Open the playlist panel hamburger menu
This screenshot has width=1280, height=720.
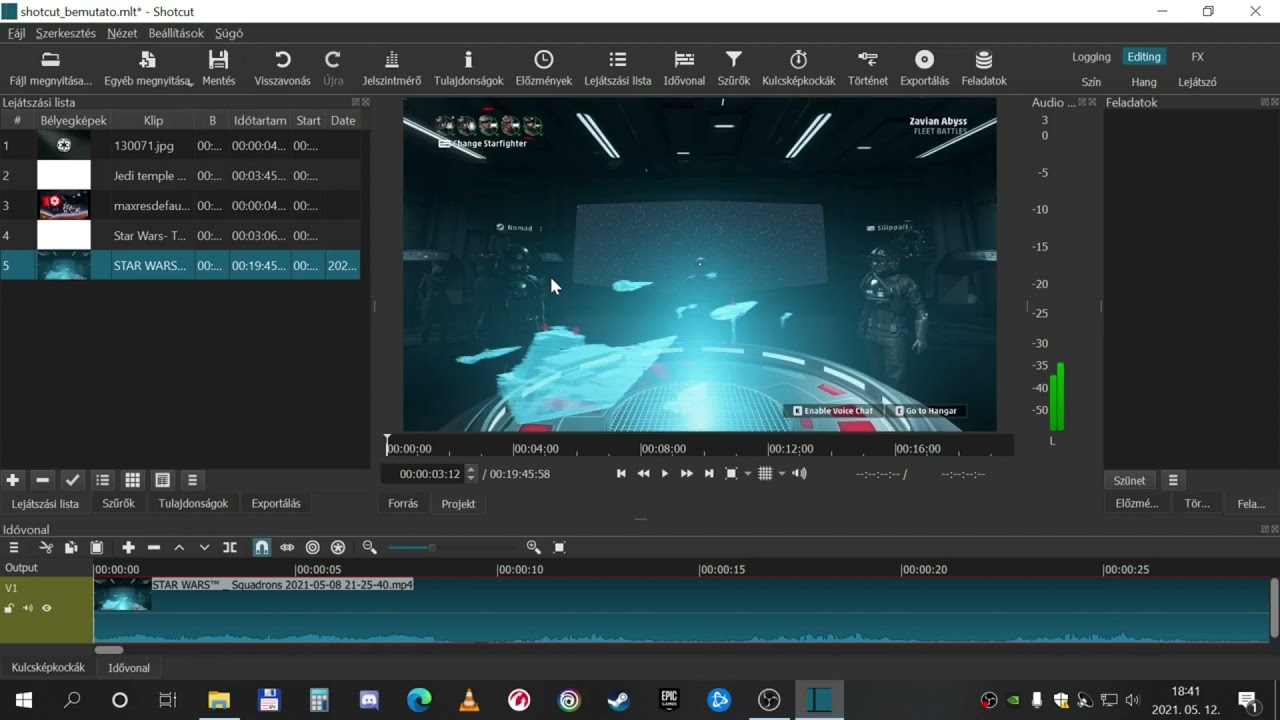tap(192, 480)
